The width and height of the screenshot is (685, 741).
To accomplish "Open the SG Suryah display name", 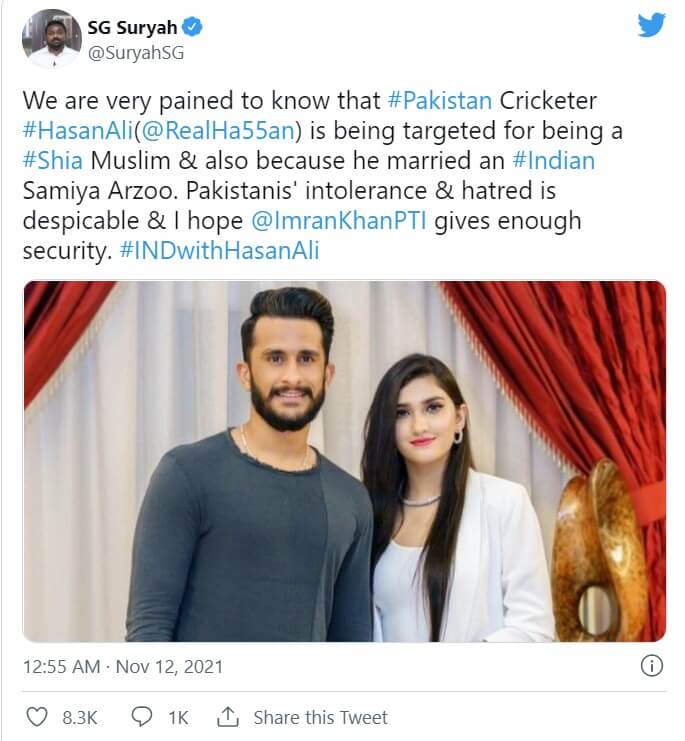I will coord(132,27).
